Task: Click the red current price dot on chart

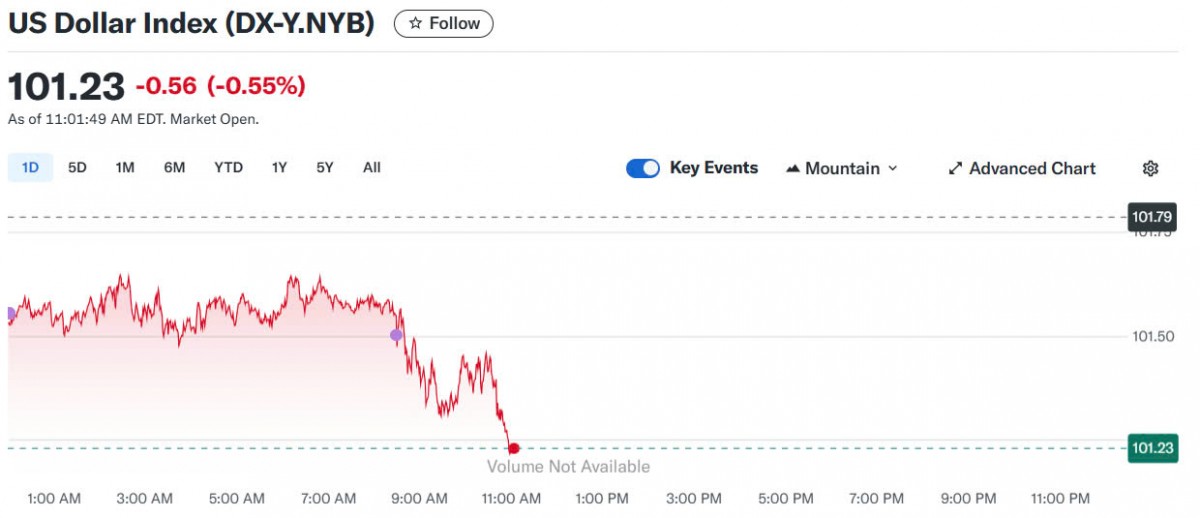Action: coord(513,448)
